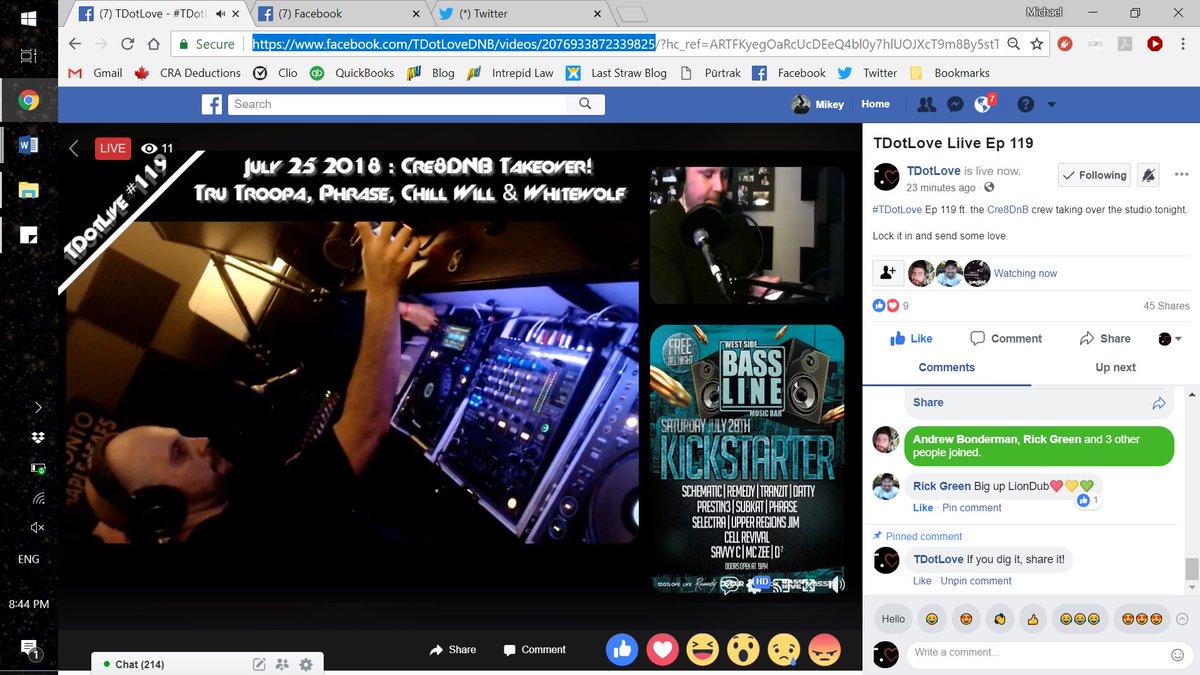Open the Bookmarks folder in the bookmarks bar
The height and width of the screenshot is (675, 1200).
950,73
